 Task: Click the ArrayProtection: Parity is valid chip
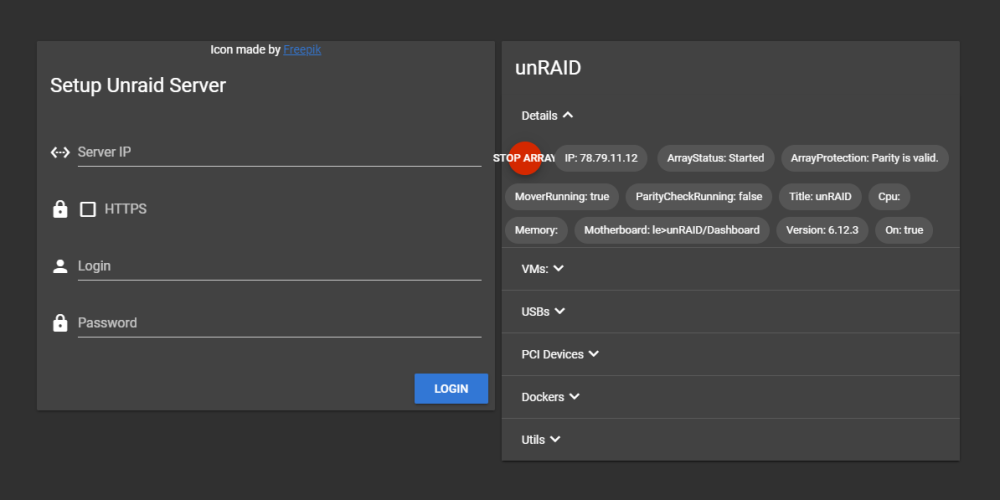865,158
